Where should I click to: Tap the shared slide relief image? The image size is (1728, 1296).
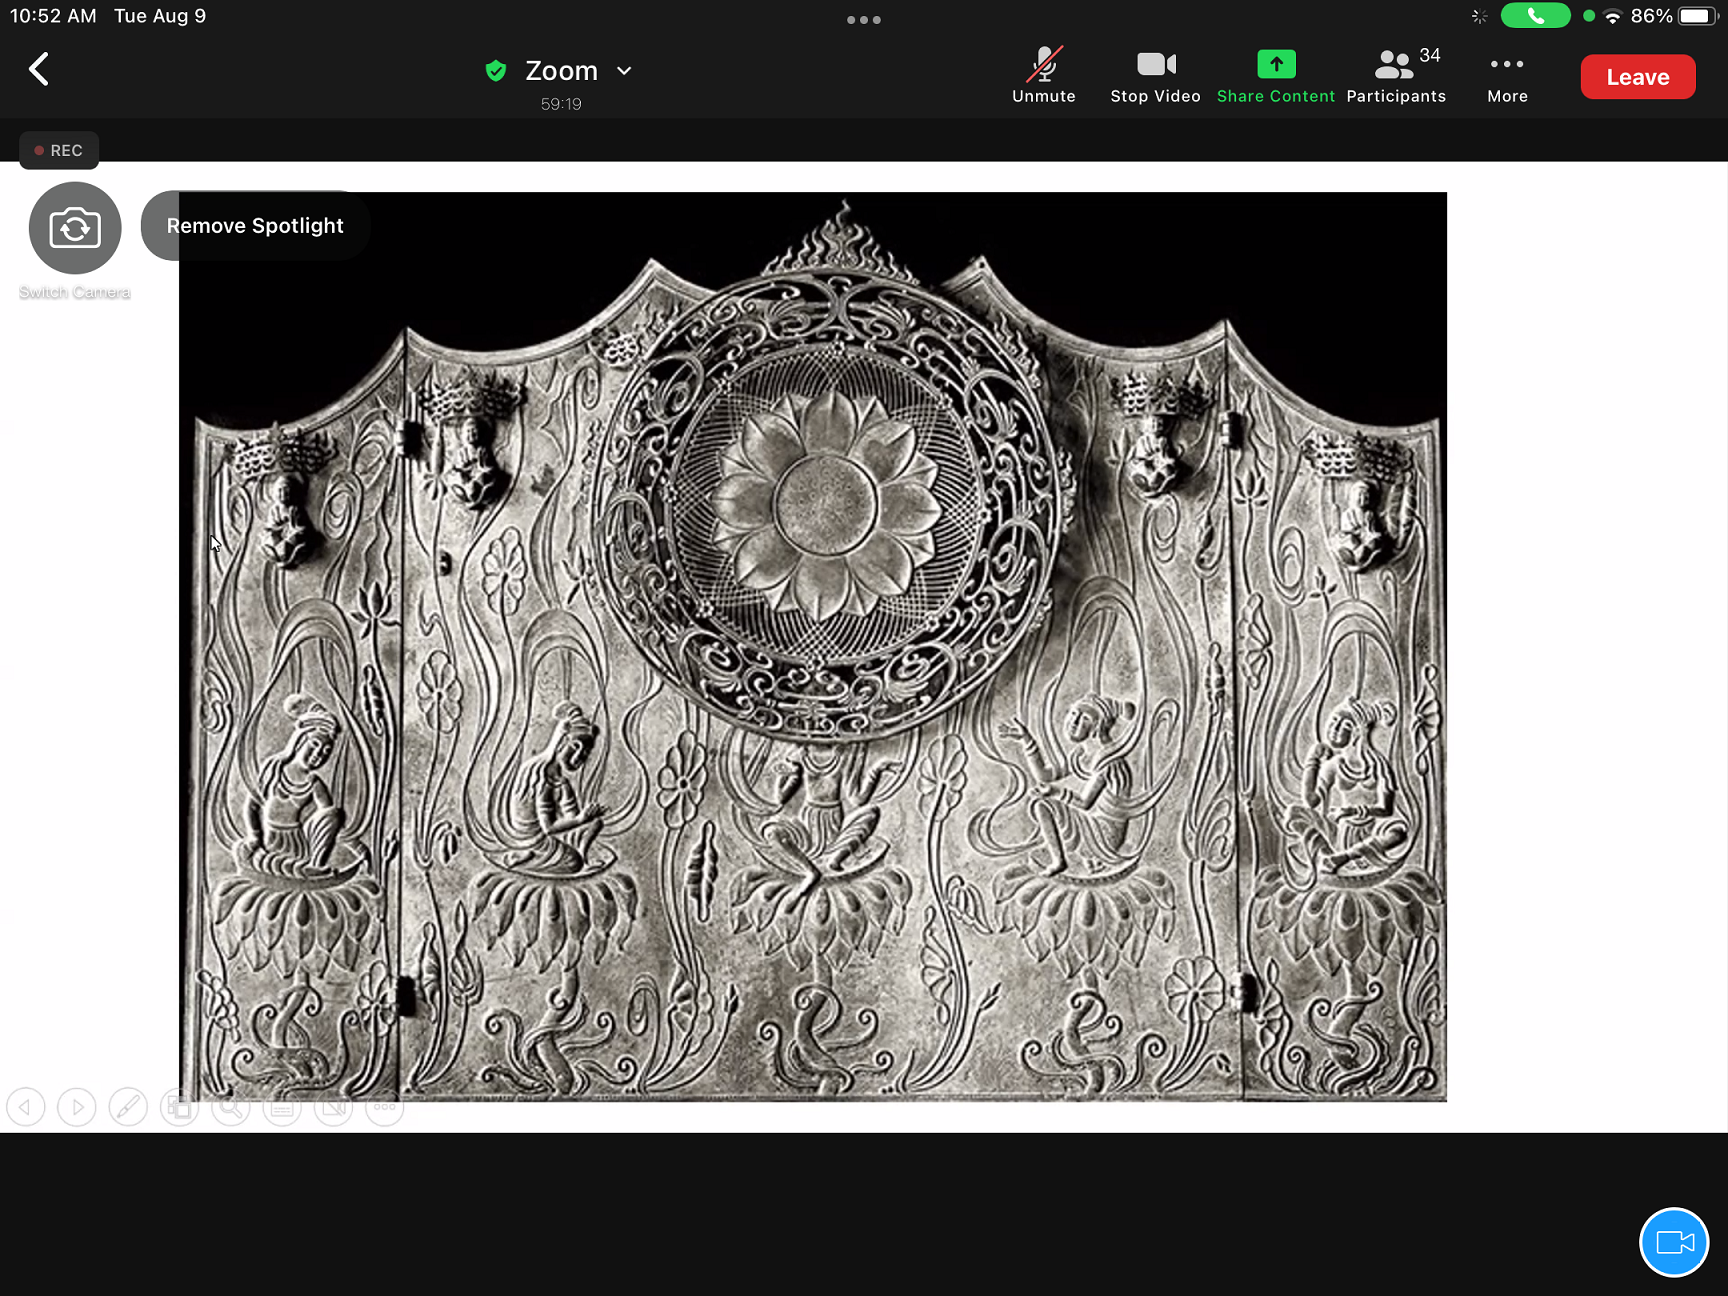click(x=813, y=647)
